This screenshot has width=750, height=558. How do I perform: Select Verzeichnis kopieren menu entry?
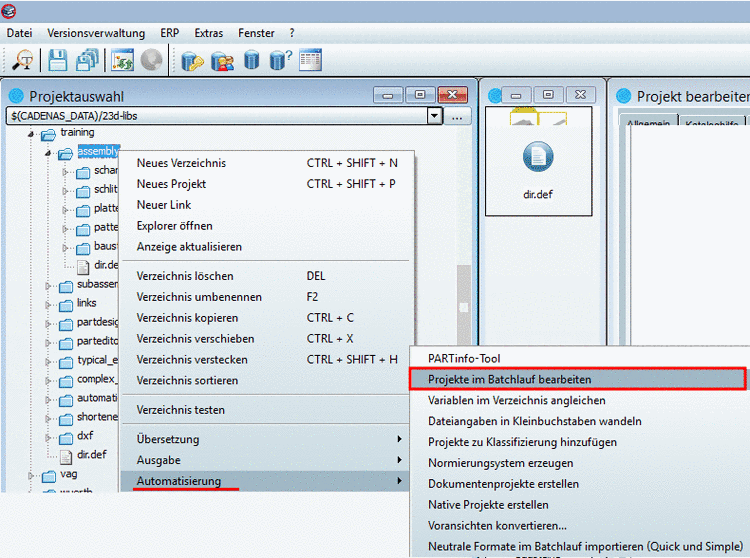[x=266, y=318]
